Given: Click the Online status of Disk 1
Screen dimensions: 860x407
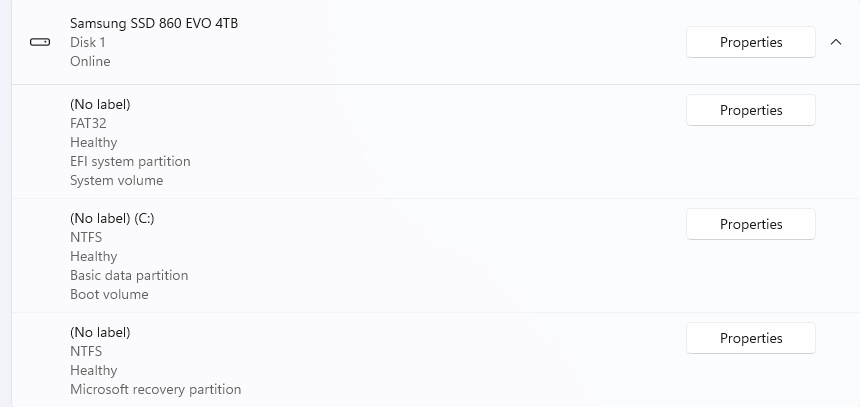Looking at the screenshot, I should tap(90, 61).
